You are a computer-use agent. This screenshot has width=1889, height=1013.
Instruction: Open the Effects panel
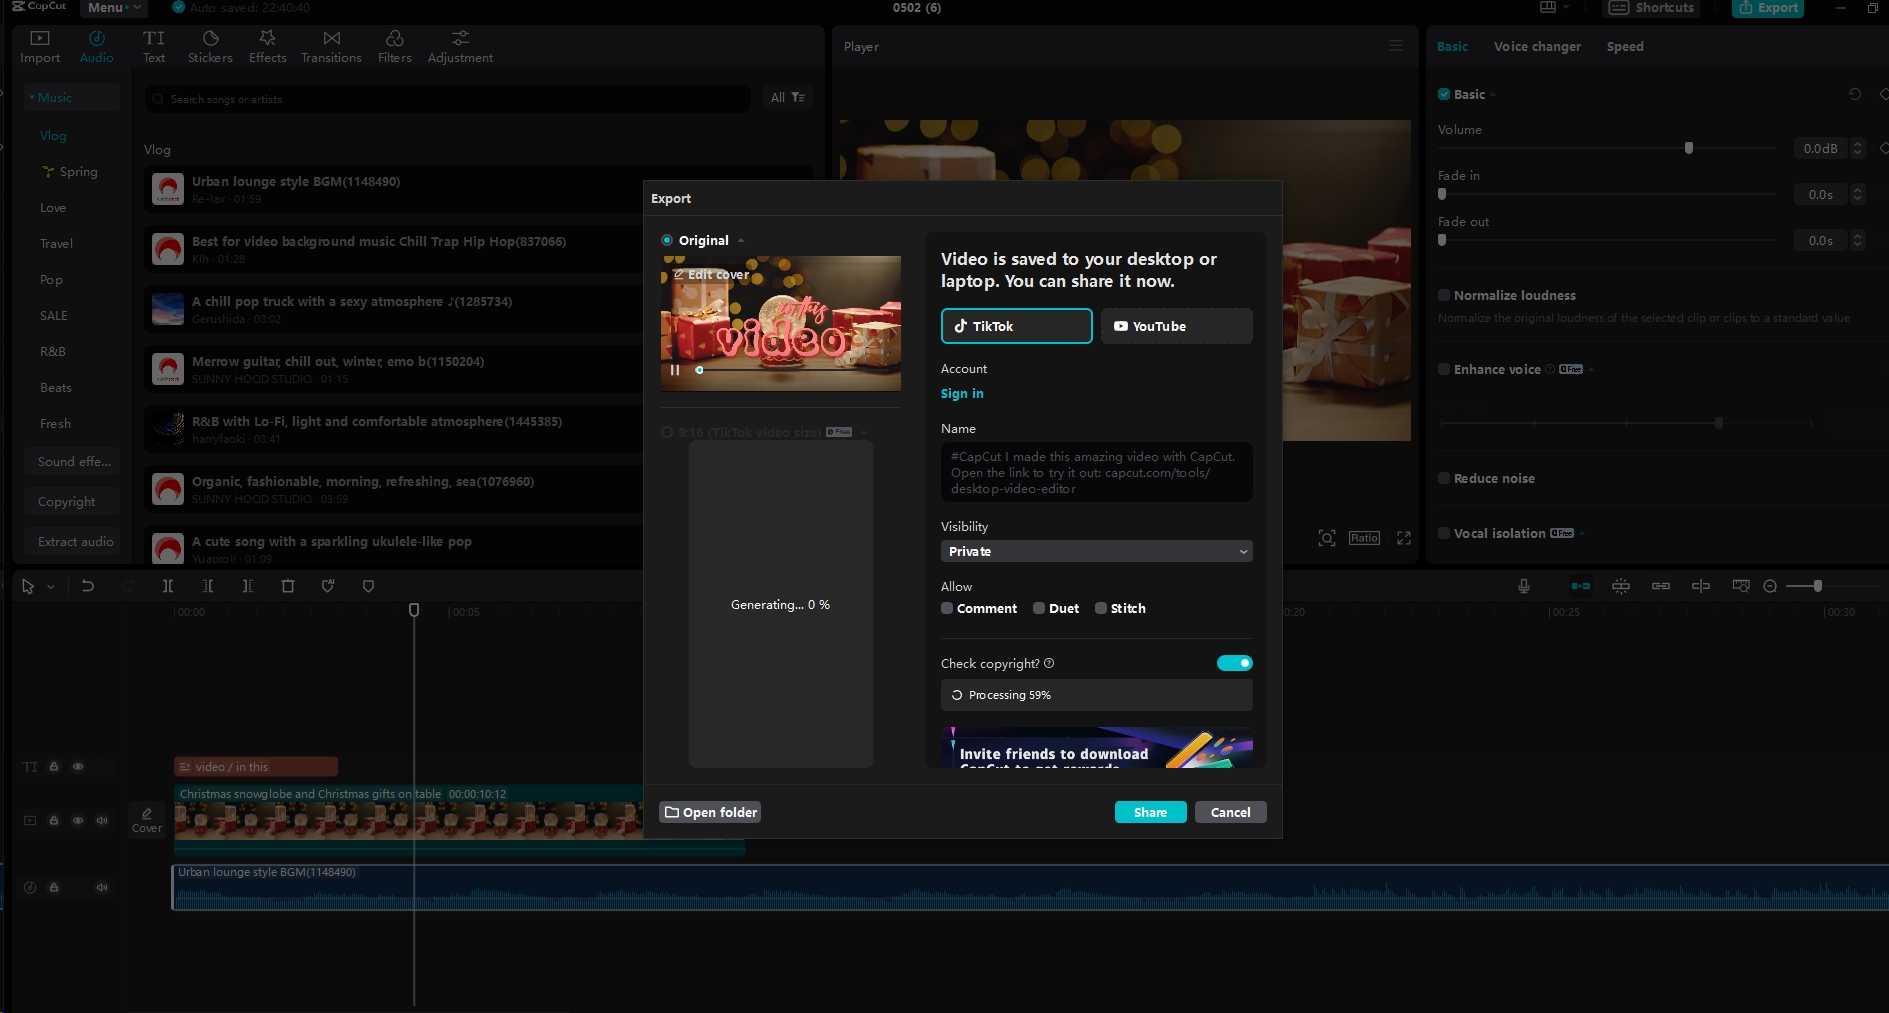(267, 46)
